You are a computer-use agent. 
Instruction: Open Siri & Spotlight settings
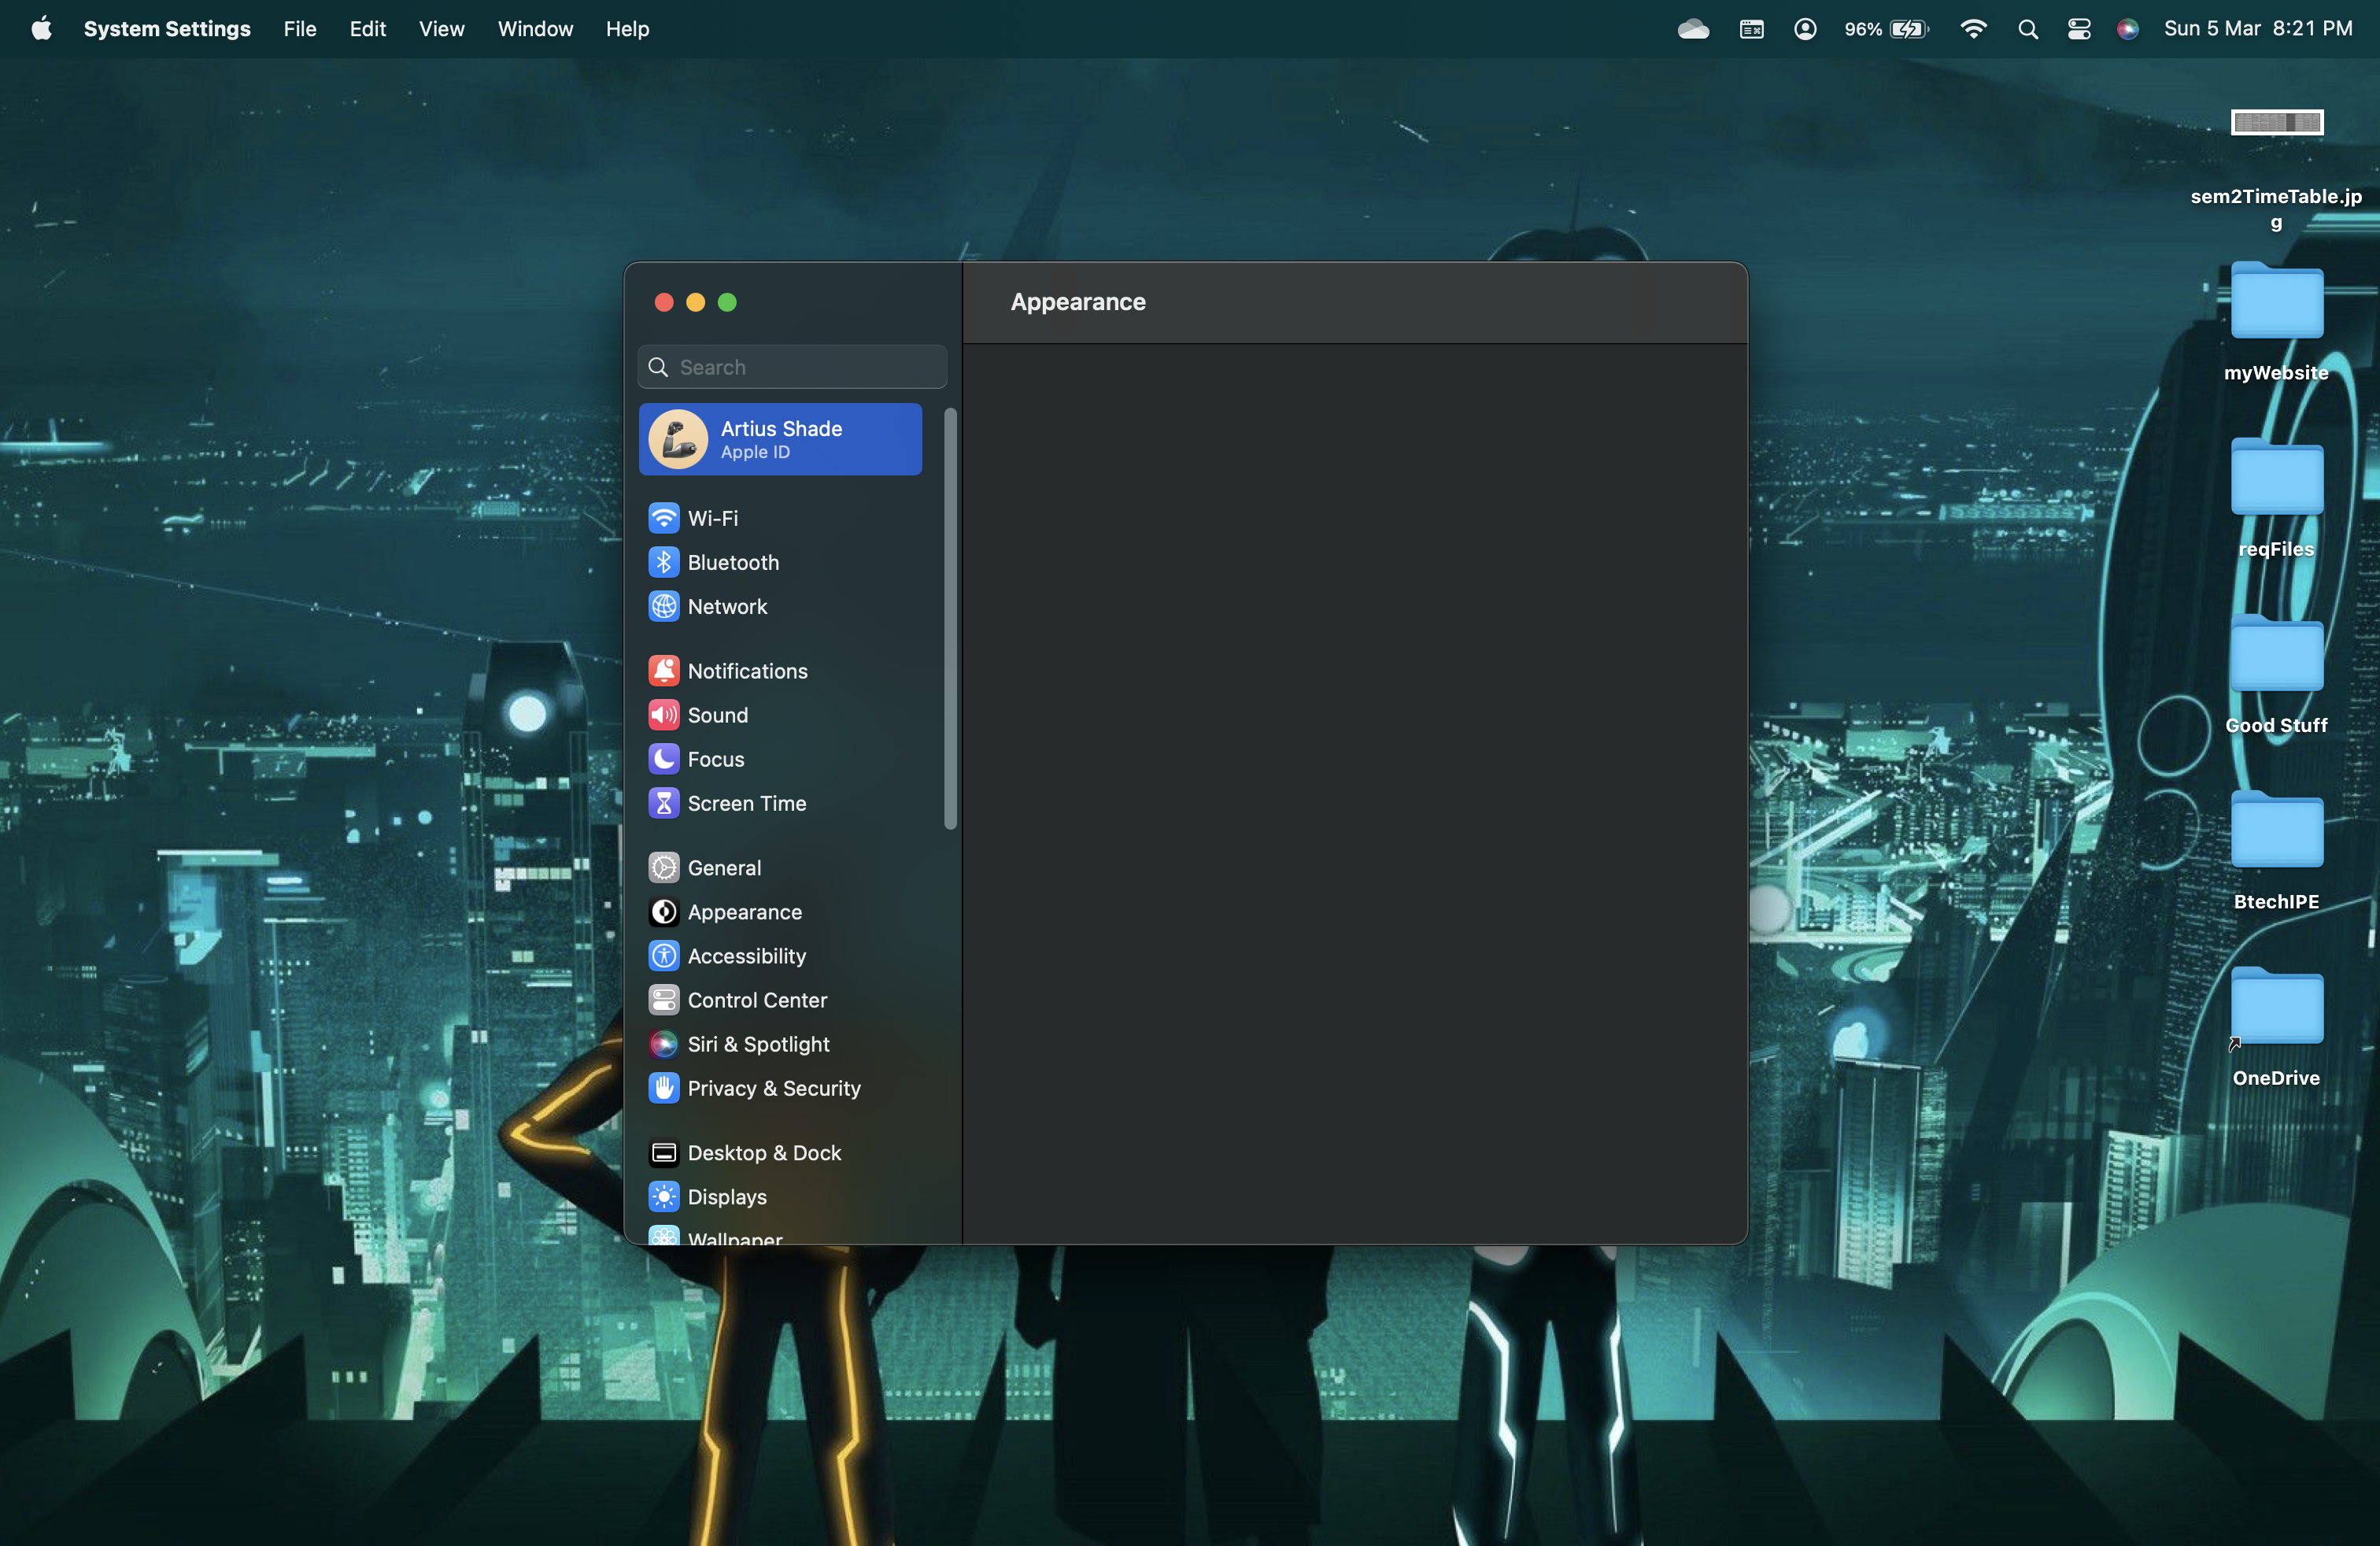(758, 1044)
